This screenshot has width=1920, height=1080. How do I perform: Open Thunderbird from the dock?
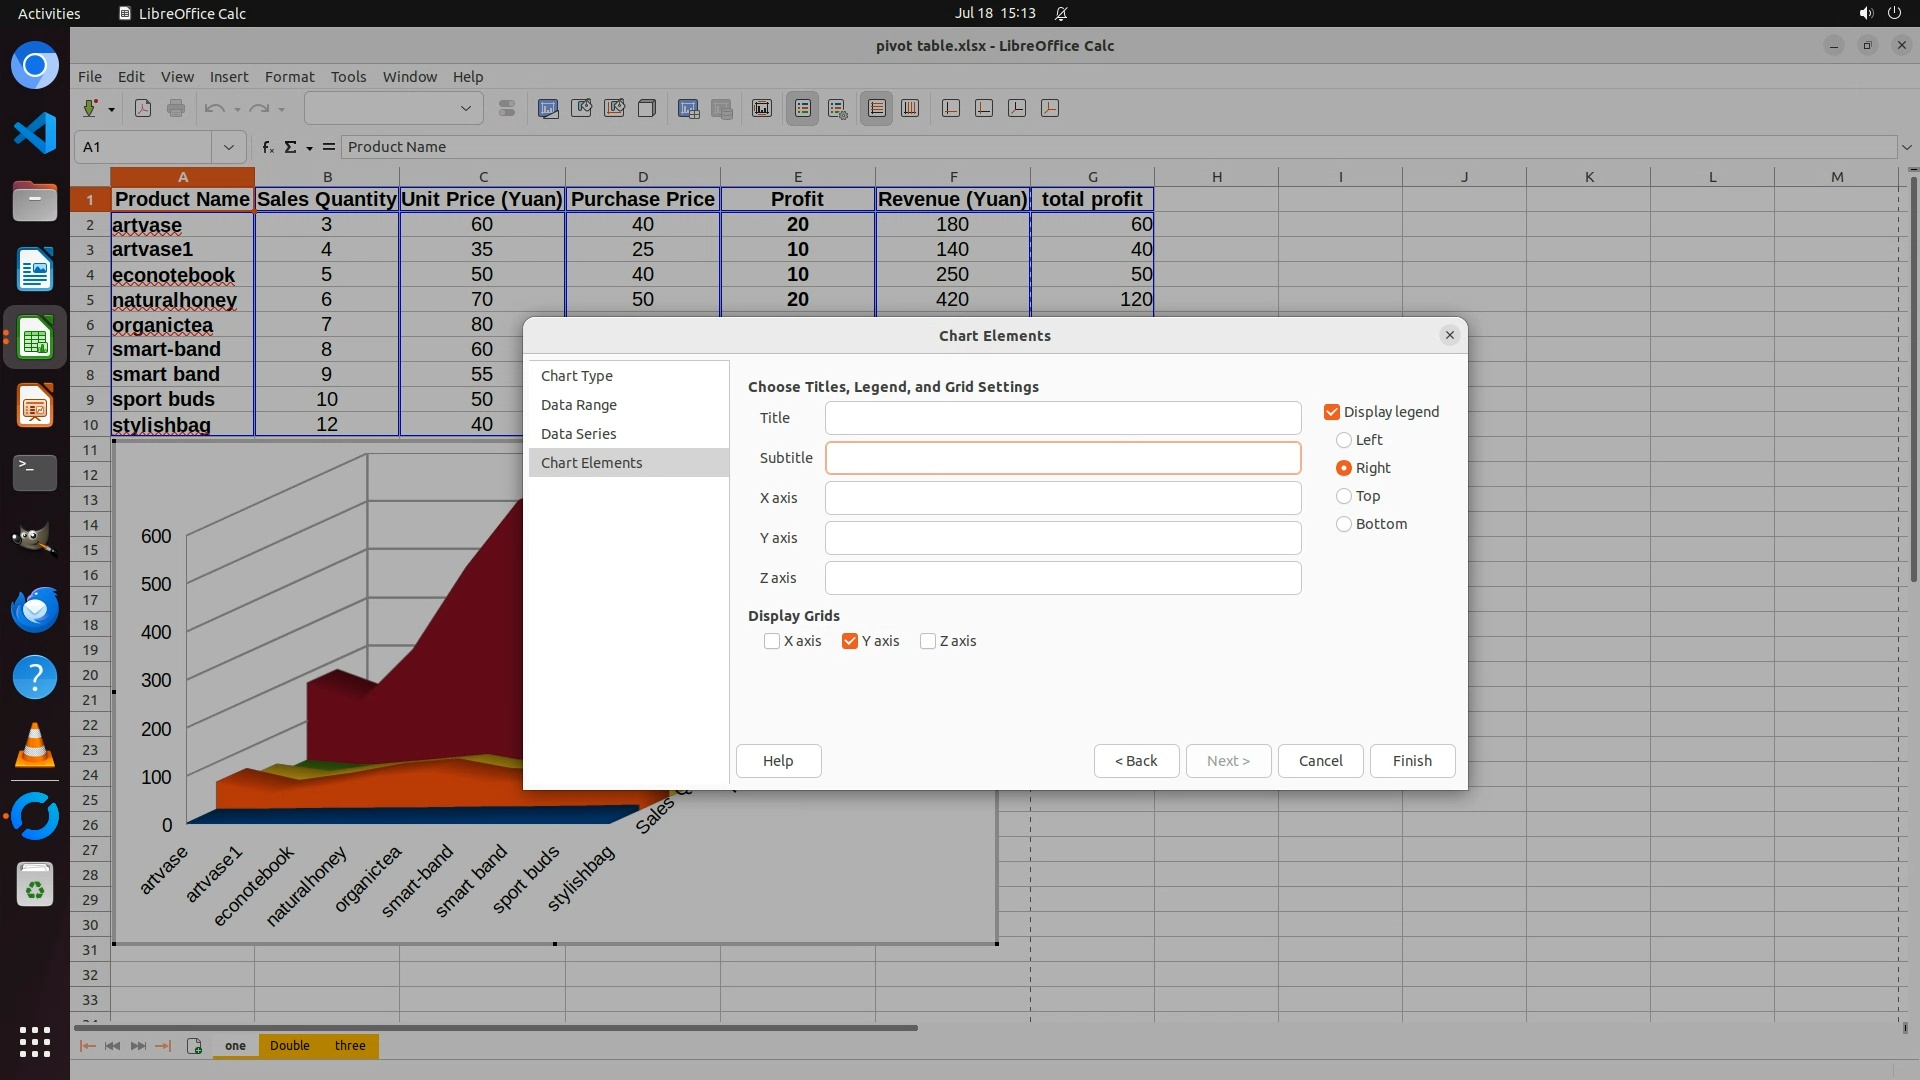click(35, 609)
